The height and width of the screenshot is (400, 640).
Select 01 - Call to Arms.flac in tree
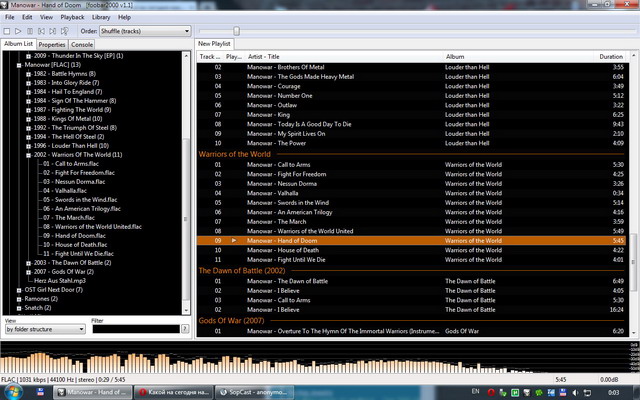71,164
